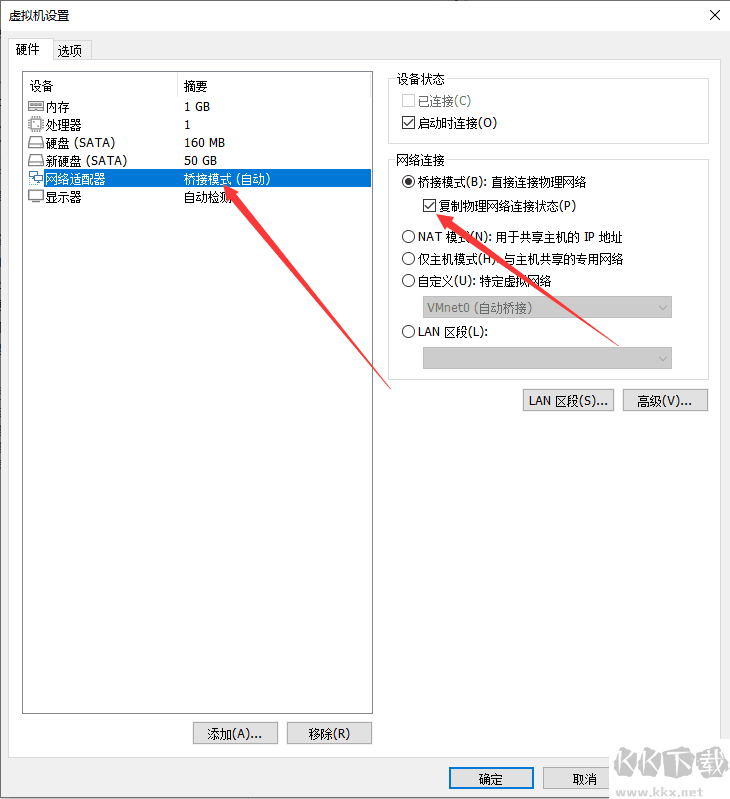
Task: Switch to the 选项 tab
Action: coord(70,50)
